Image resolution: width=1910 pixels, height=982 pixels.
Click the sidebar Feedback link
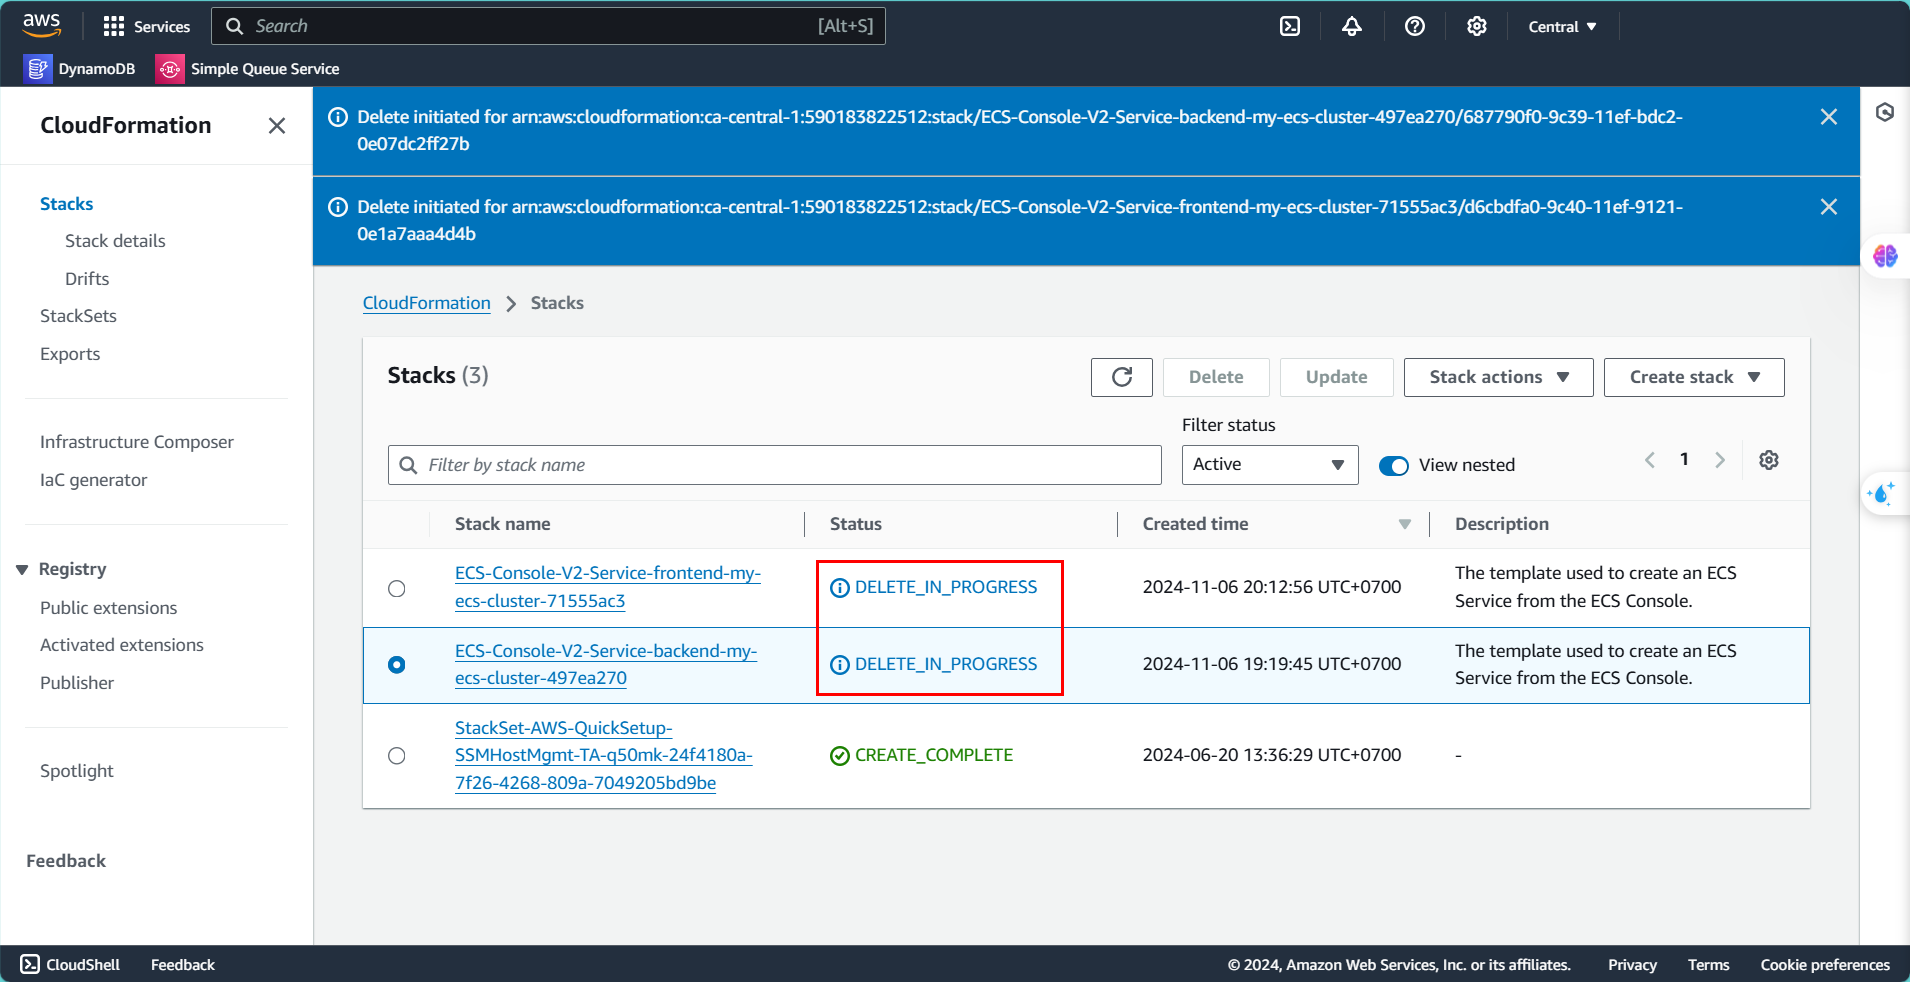tap(66, 861)
